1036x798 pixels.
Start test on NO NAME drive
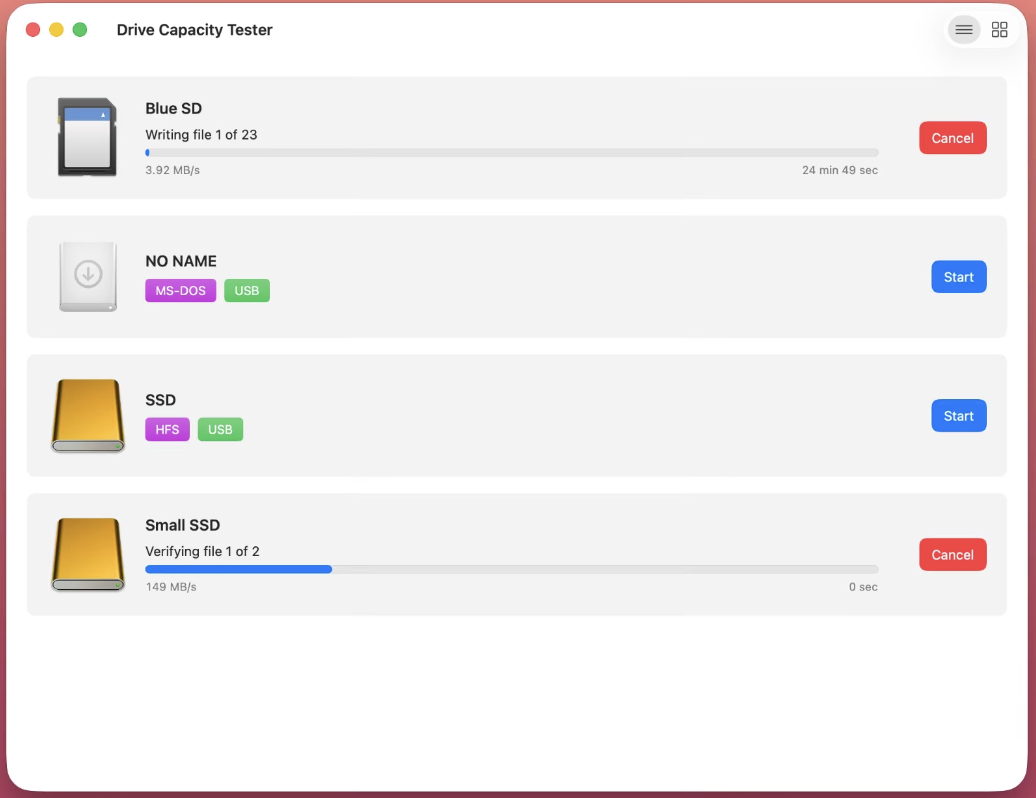(959, 277)
